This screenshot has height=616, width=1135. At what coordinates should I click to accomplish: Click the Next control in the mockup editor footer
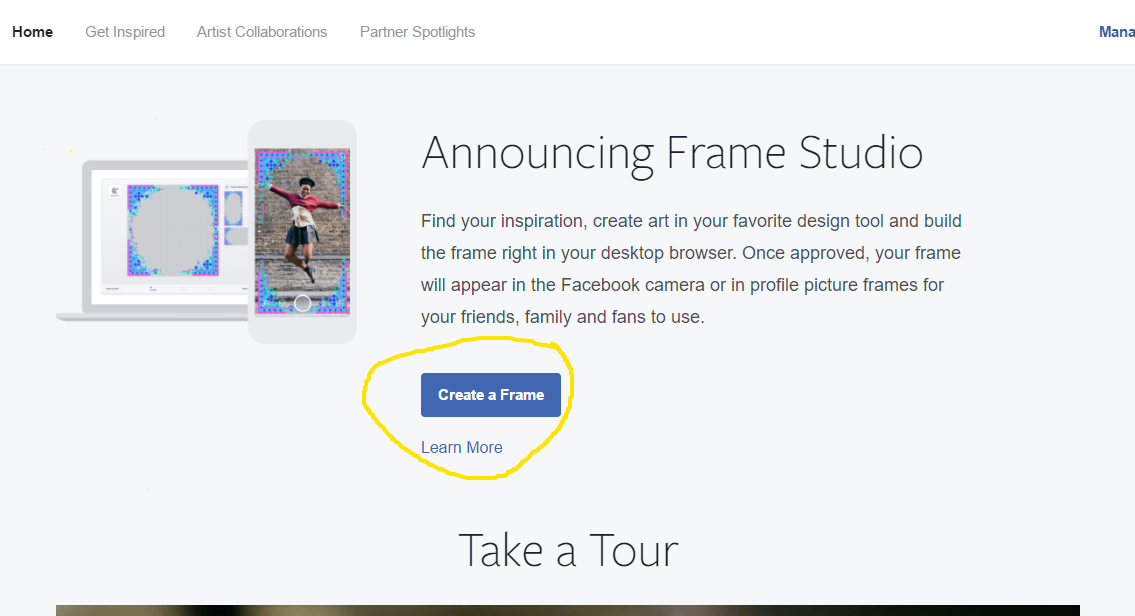click(x=245, y=288)
